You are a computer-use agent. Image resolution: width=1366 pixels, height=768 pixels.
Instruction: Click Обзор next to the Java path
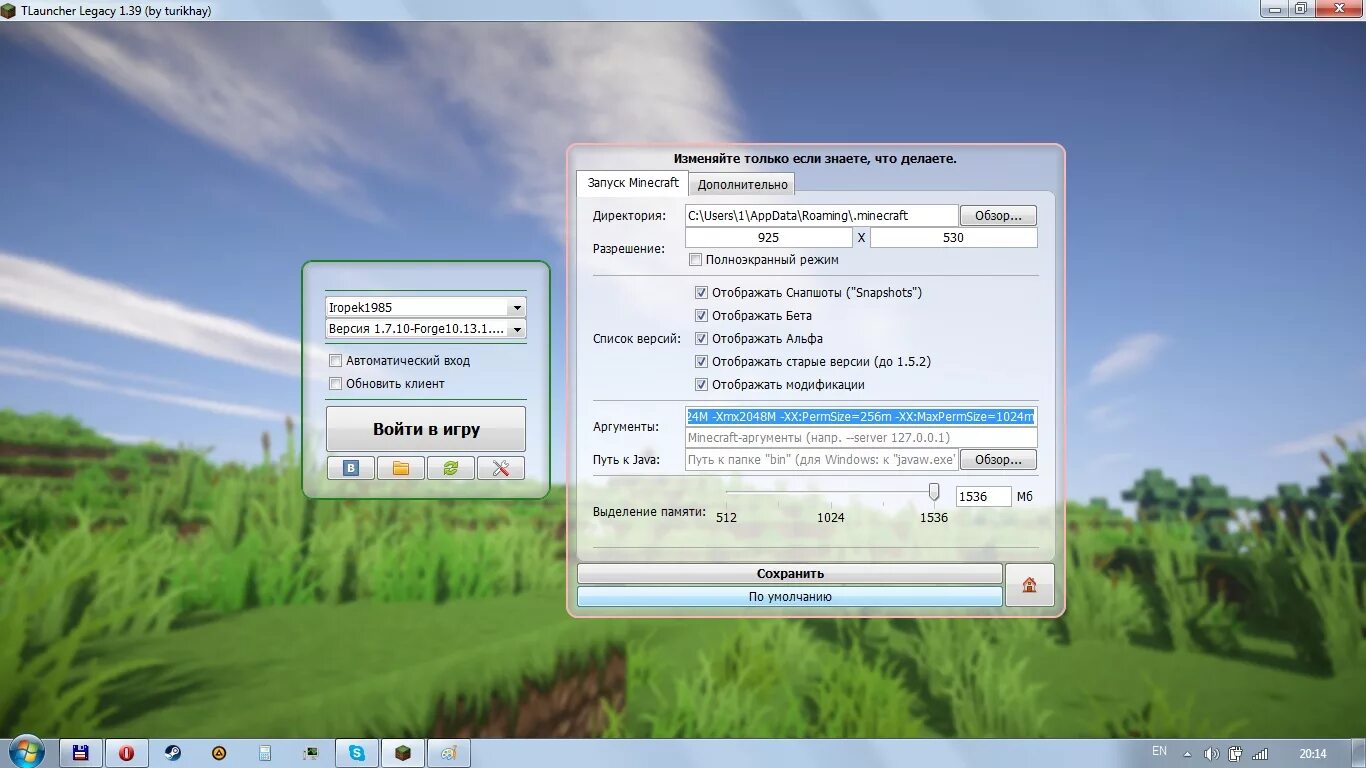[x=998, y=460]
